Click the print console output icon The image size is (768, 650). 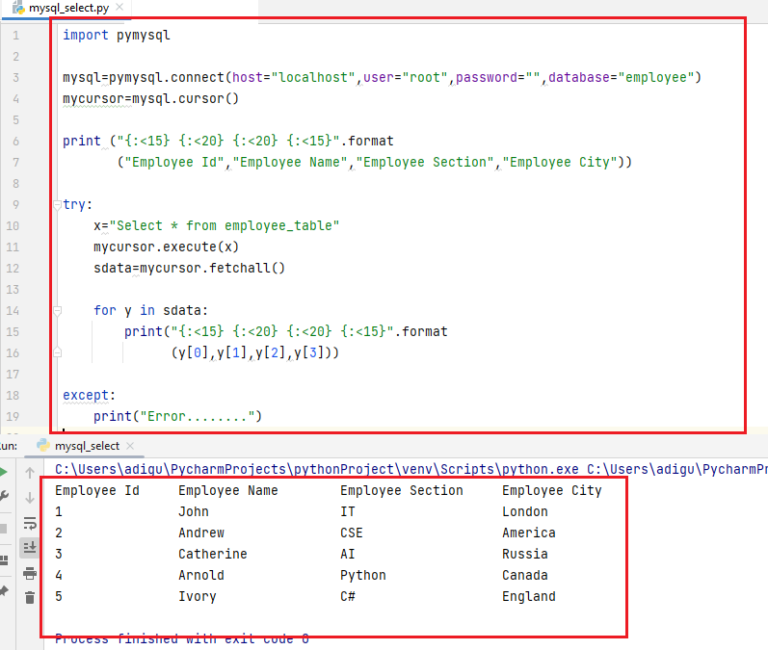pos(30,573)
